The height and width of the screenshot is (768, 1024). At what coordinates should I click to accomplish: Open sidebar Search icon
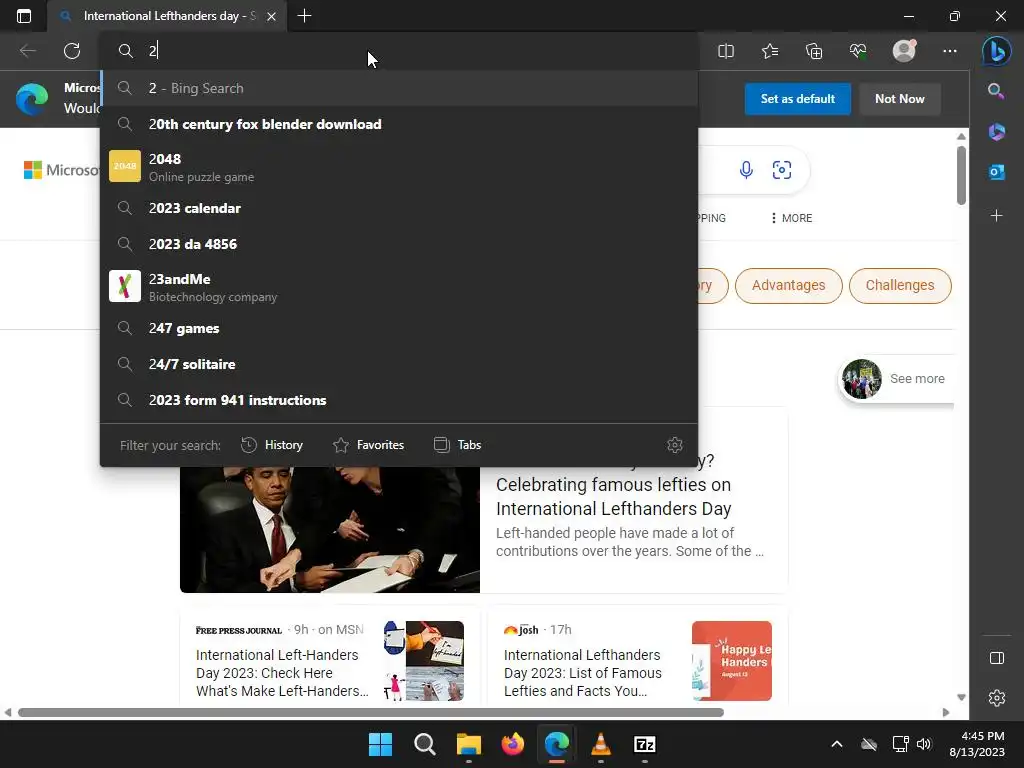(996, 91)
